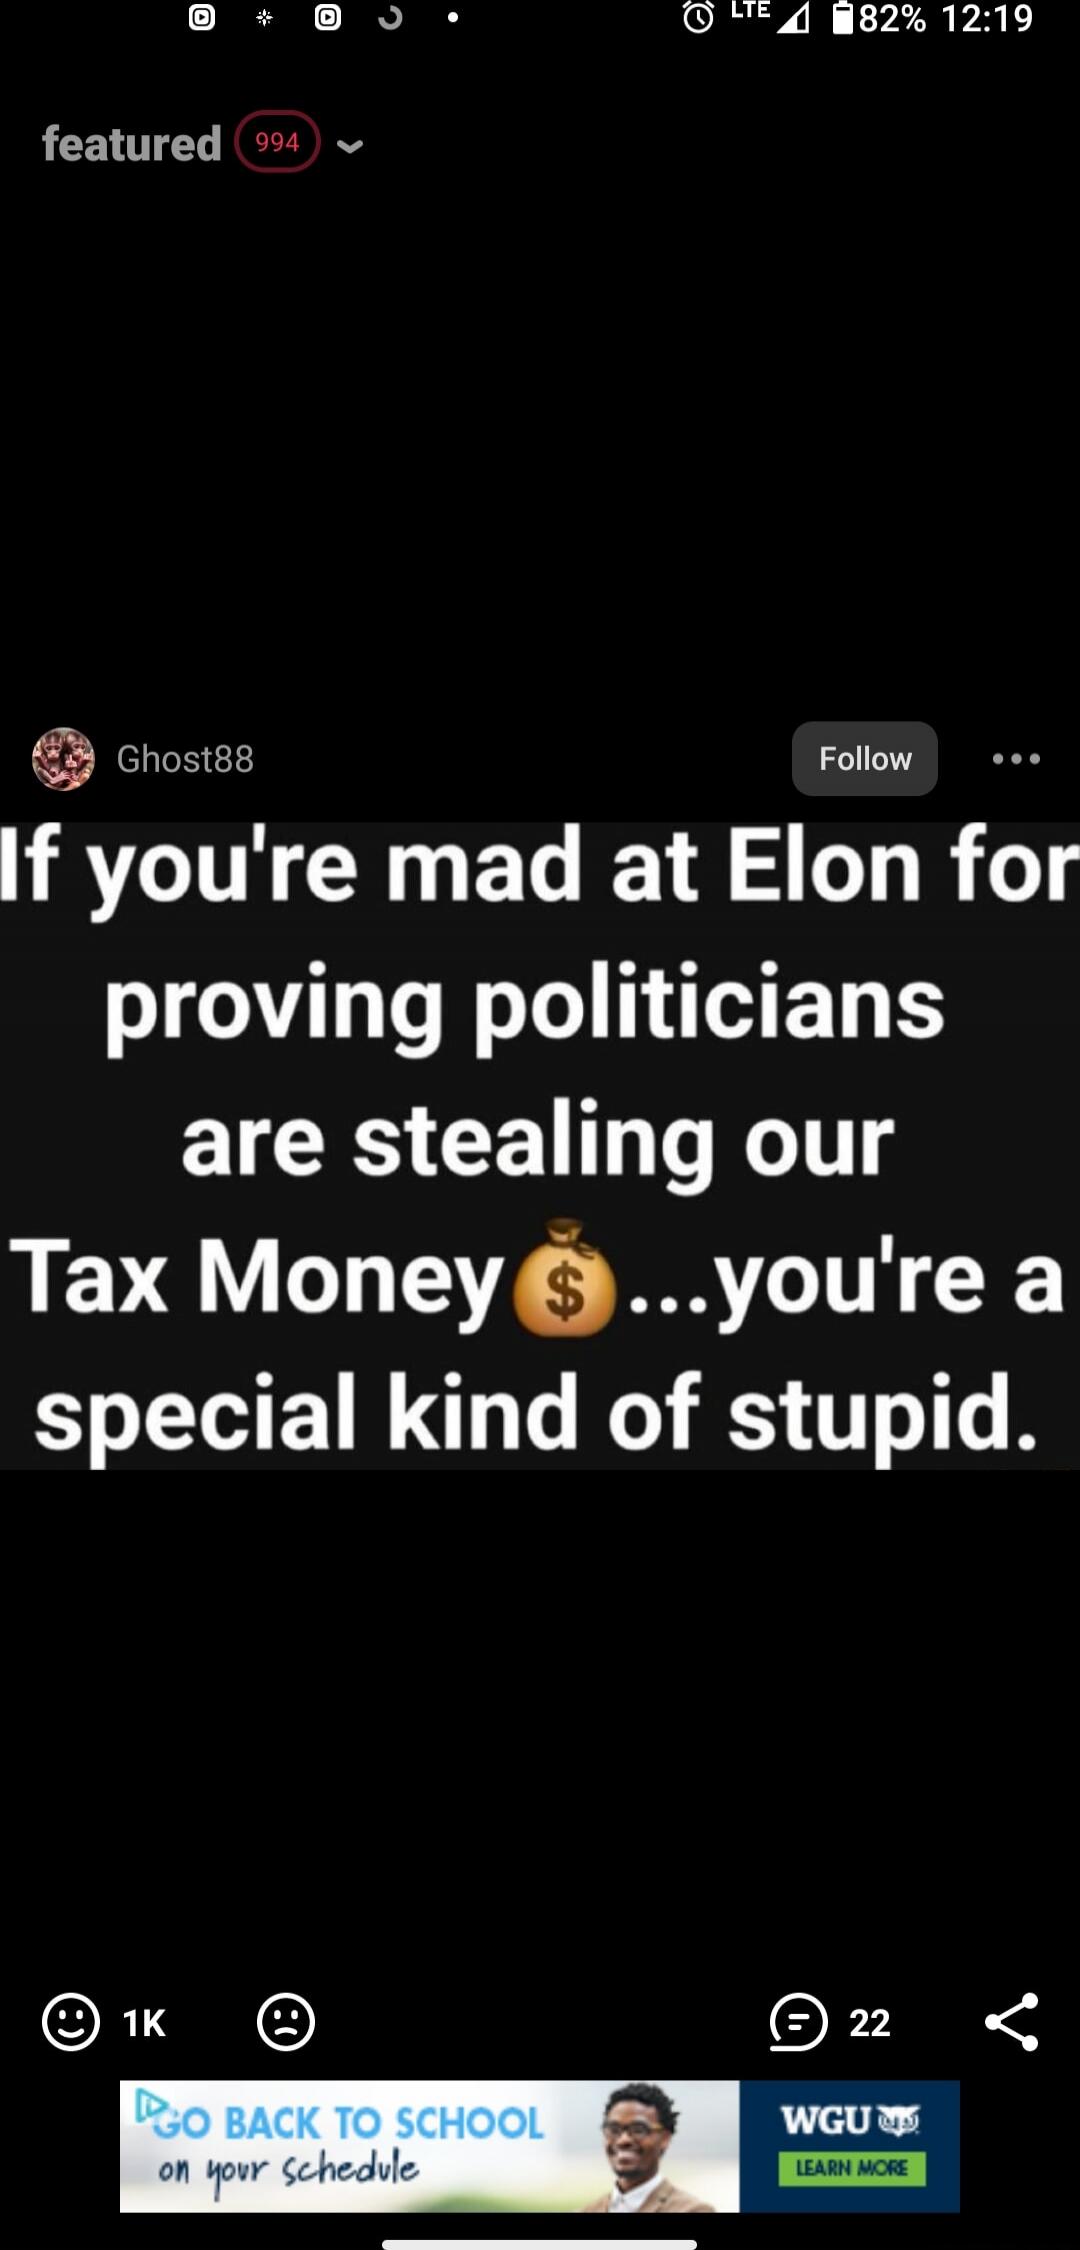Tap the Elon tax money meme image
This screenshot has width=1080, height=2250.
(x=540, y=1146)
